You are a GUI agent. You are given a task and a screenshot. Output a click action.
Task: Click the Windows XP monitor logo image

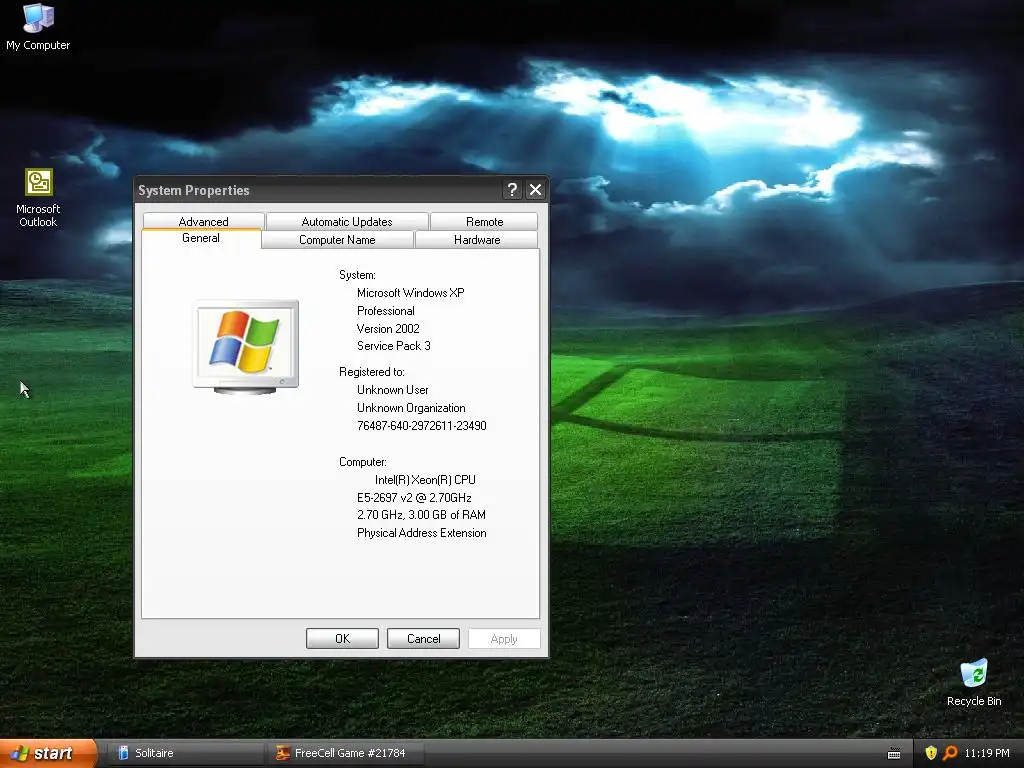click(246, 347)
